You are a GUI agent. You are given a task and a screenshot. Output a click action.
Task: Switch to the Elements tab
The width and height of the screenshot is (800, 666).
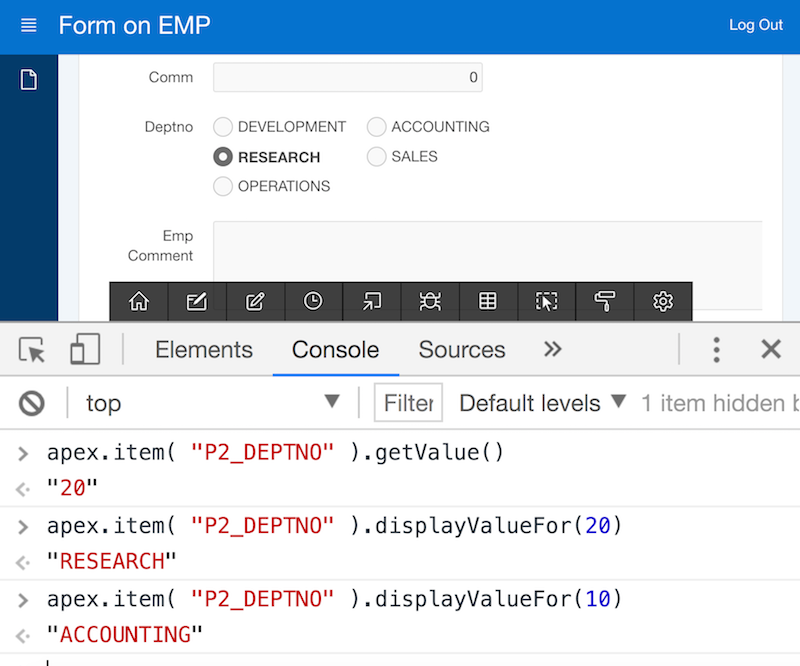point(204,350)
